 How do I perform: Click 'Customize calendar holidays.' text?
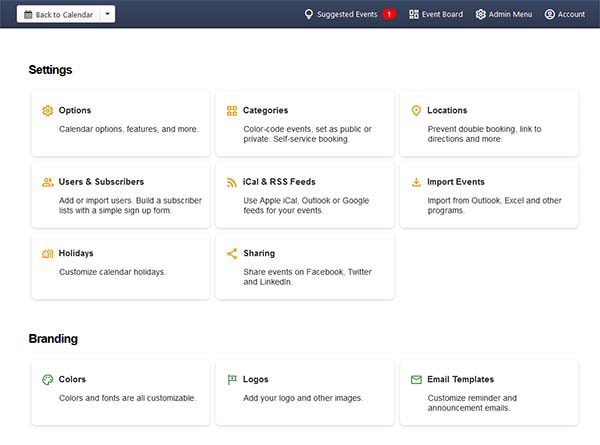pyautogui.click(x=112, y=272)
